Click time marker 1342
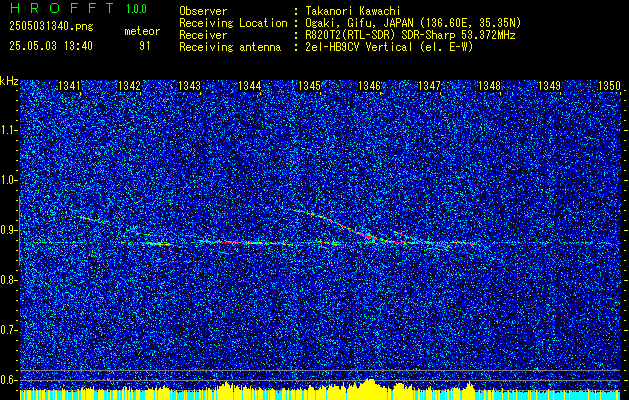Viewport: 629px width, 400px height. [129, 86]
